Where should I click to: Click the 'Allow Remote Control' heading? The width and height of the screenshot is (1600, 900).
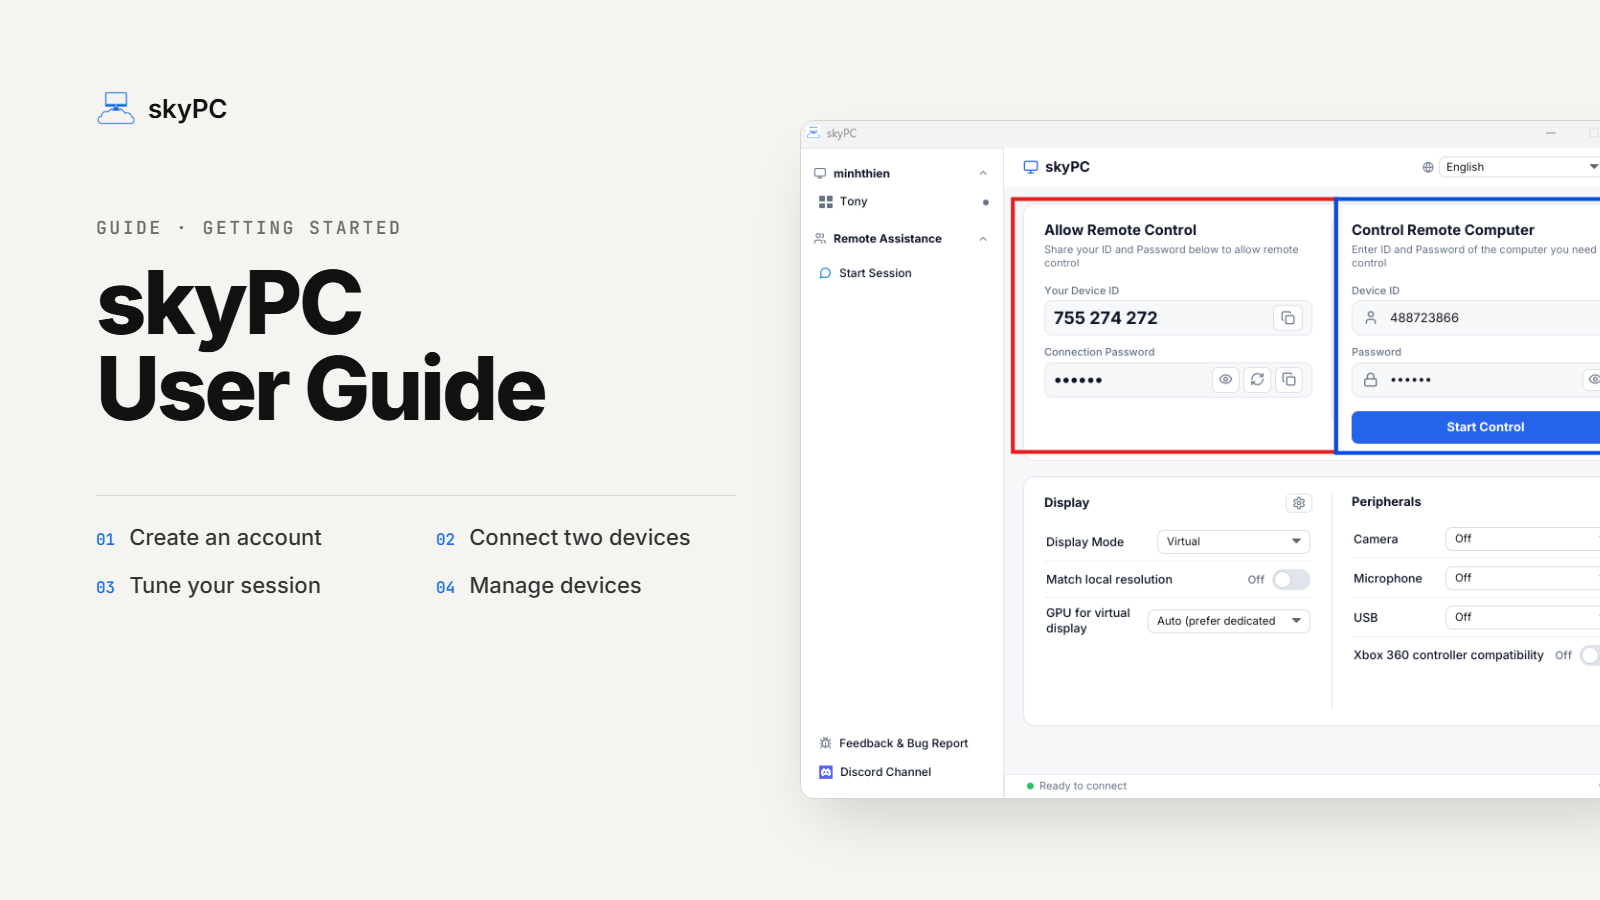click(1120, 230)
